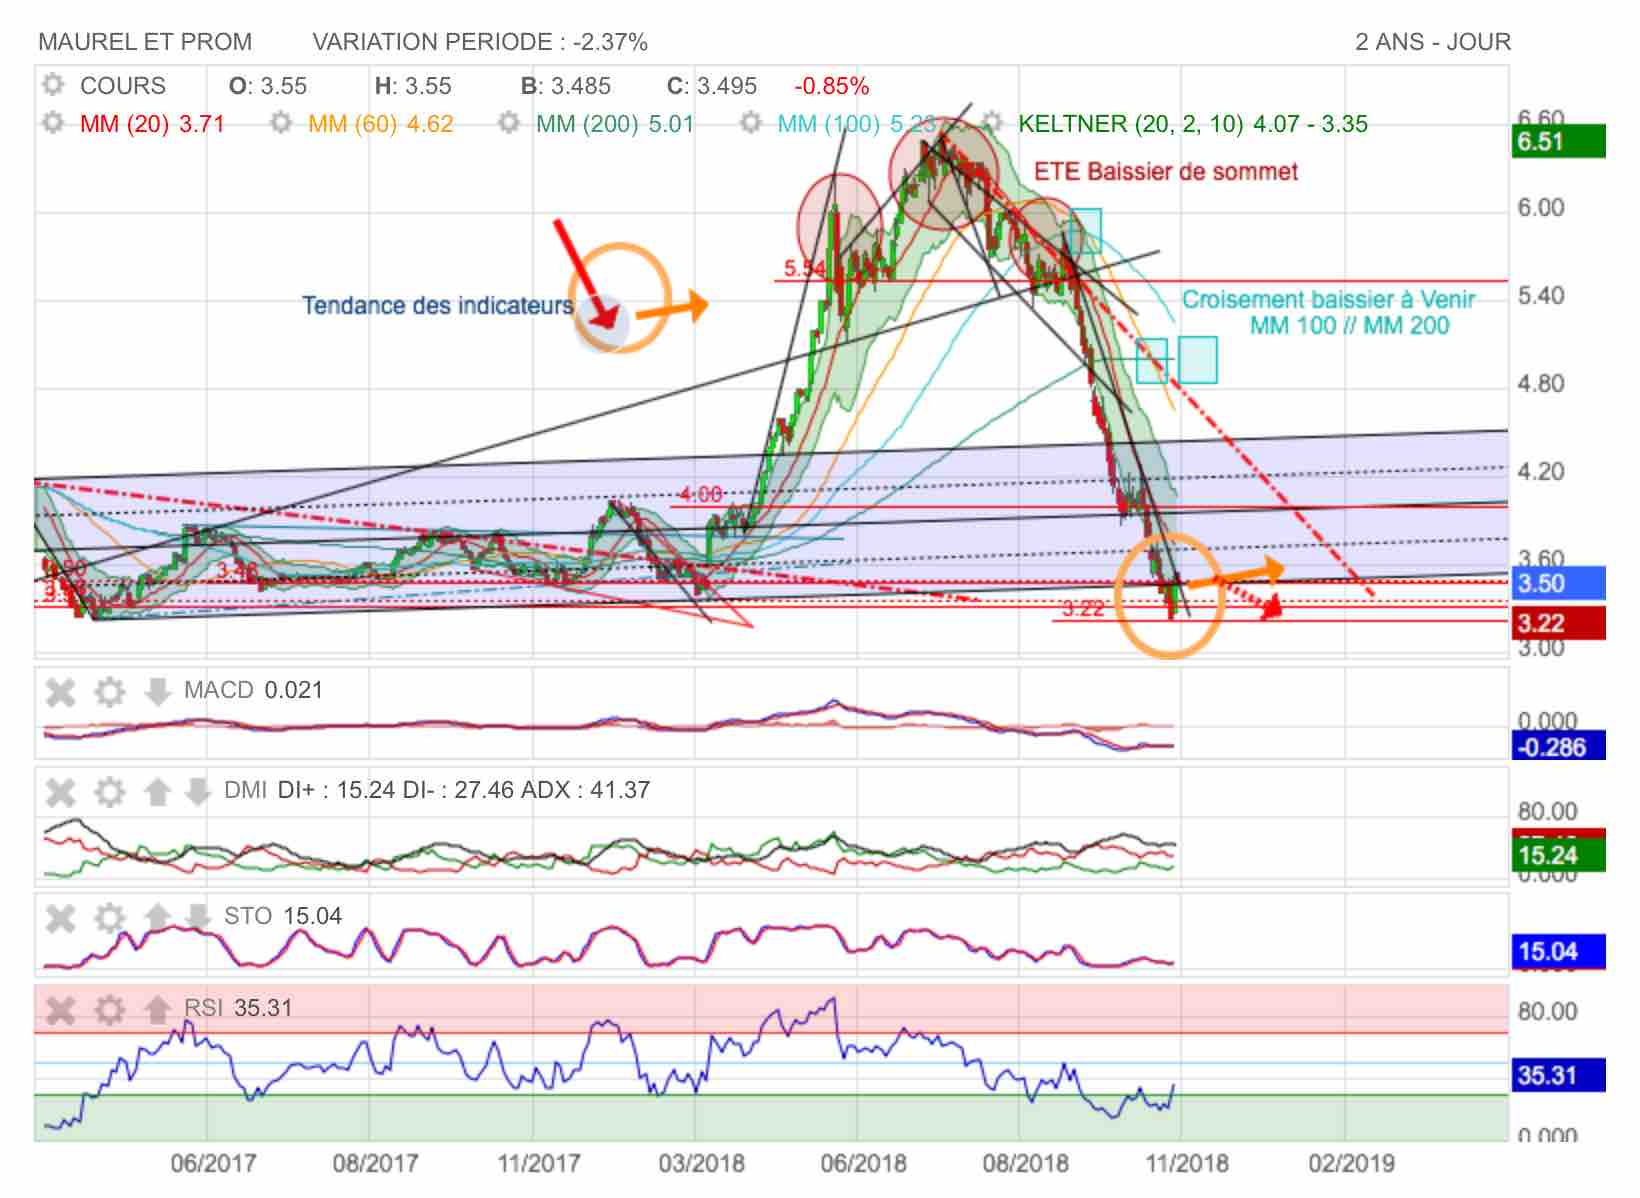This screenshot has height=1198, width=1640.
Task: Click the 2 ANS - JOUR period label
Action: point(1433,42)
